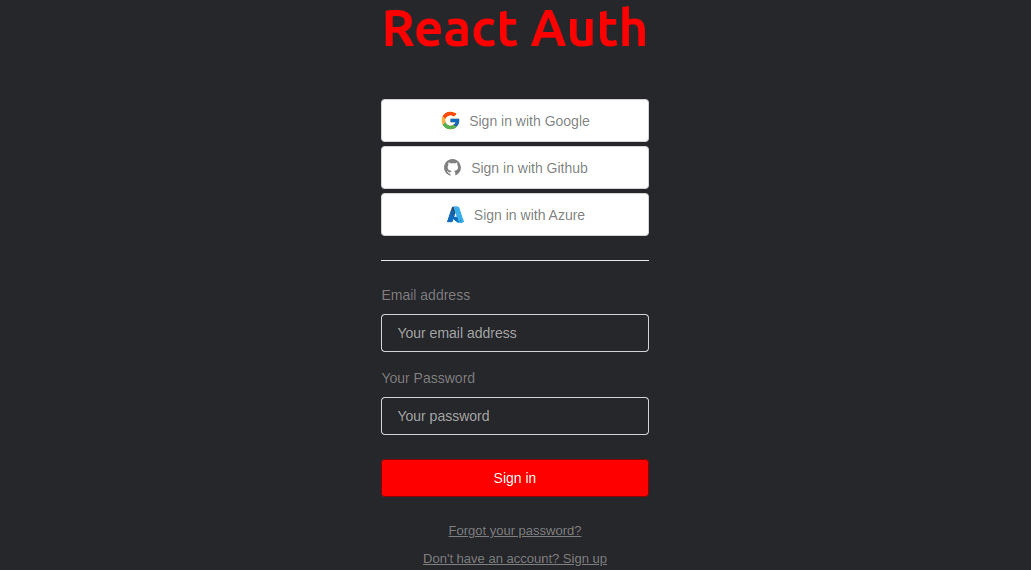The height and width of the screenshot is (570, 1031).
Task: Click the Your Password label
Action: click(x=428, y=378)
